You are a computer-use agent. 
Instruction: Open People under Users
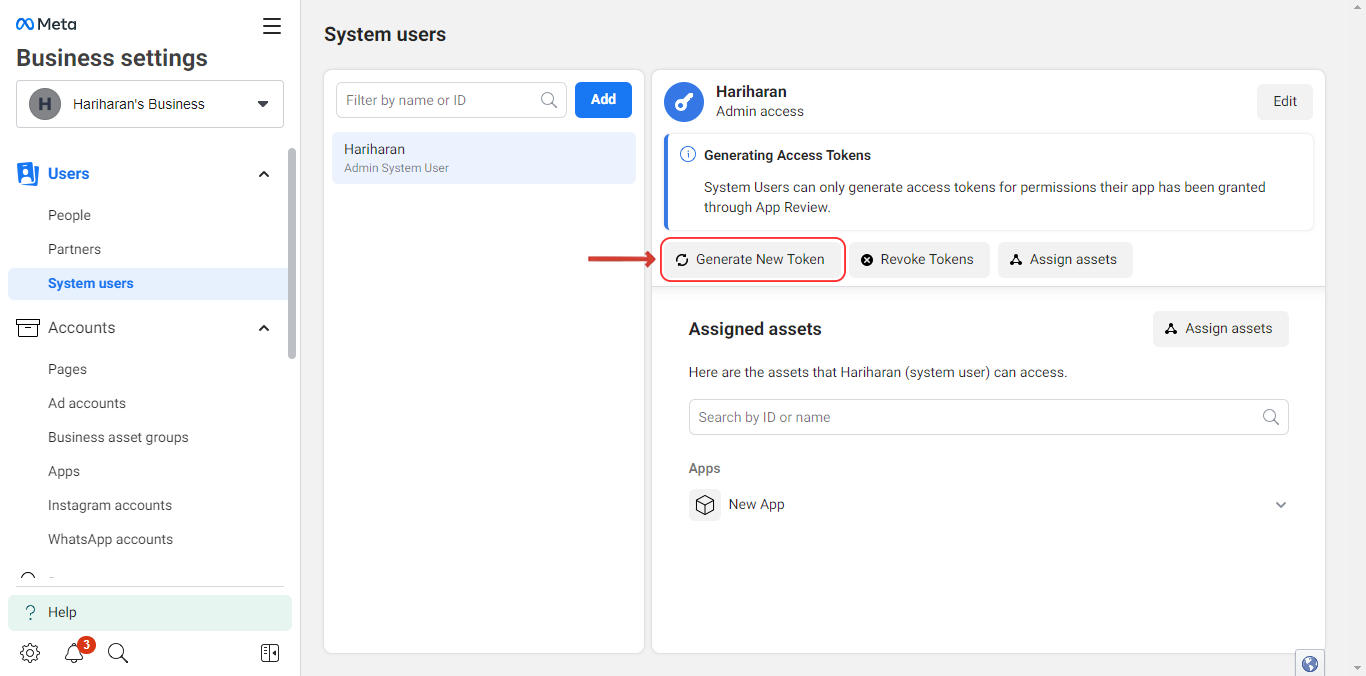tap(69, 215)
